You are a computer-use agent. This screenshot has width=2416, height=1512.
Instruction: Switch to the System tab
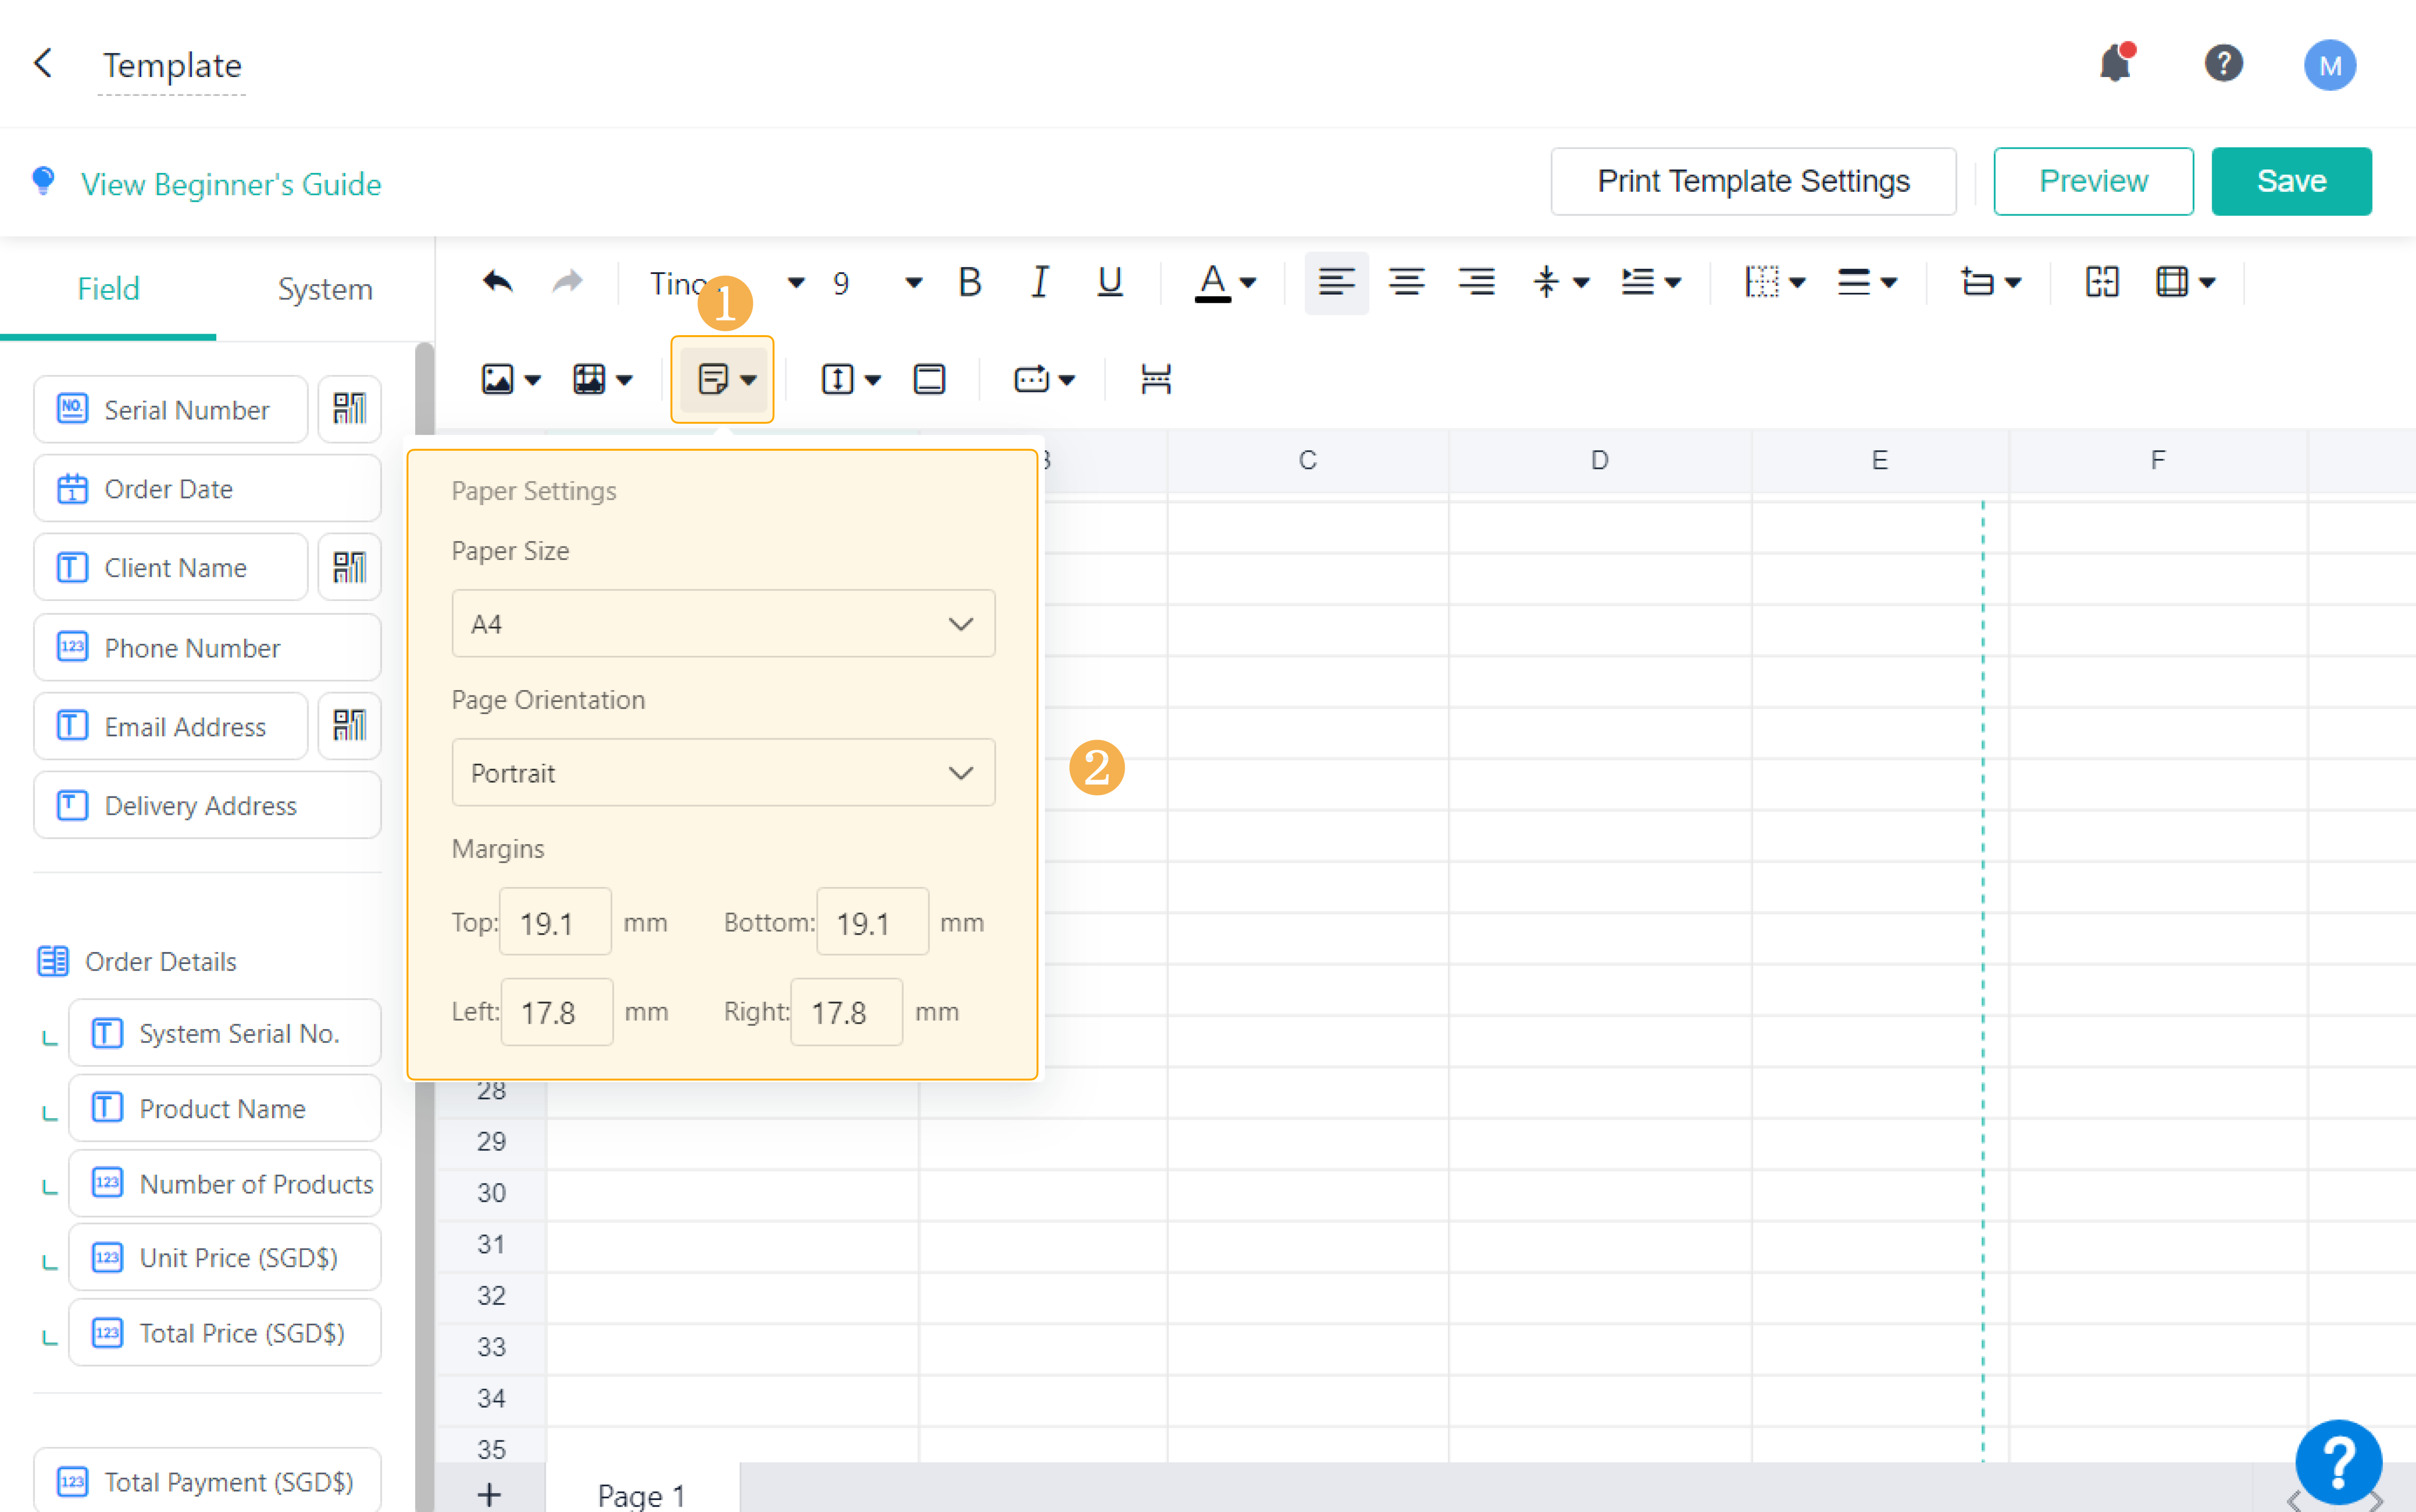click(x=324, y=289)
